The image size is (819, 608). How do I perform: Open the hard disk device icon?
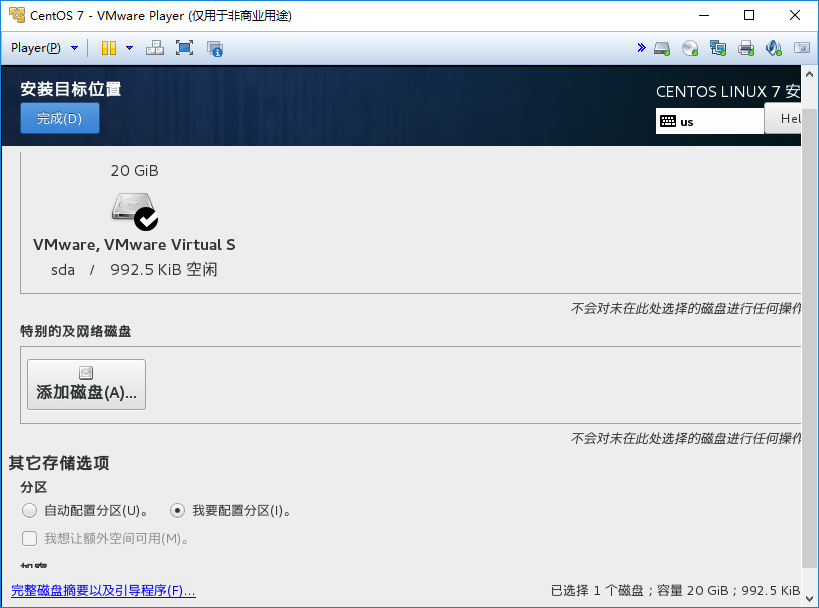(662, 49)
